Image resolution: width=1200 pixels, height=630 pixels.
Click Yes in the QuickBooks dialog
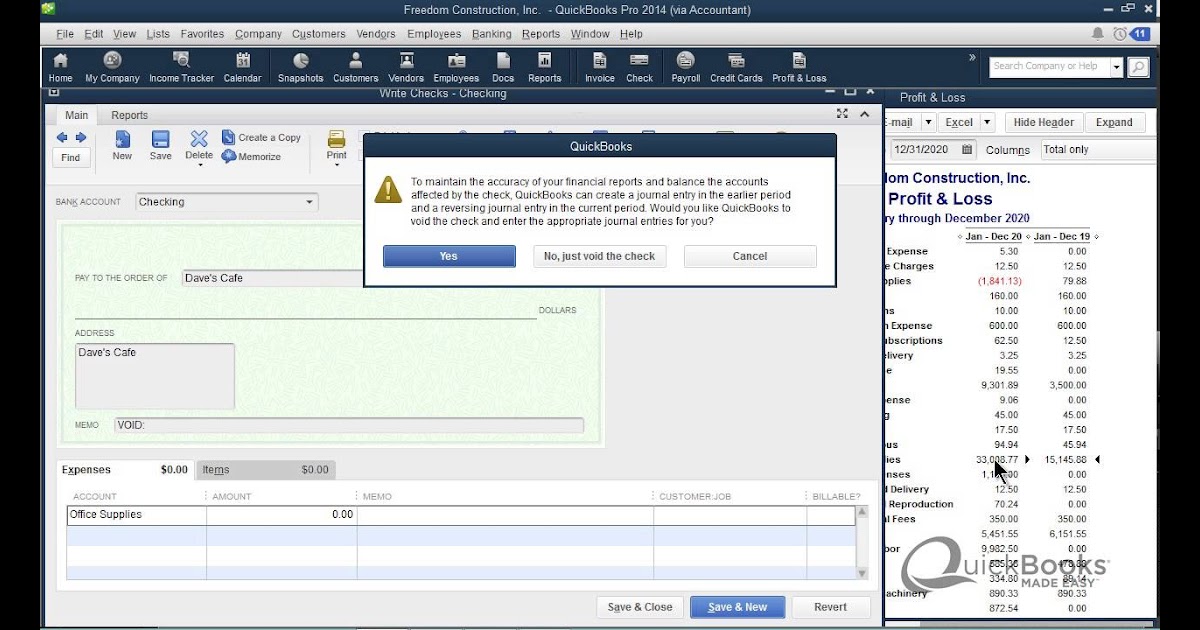coord(449,256)
